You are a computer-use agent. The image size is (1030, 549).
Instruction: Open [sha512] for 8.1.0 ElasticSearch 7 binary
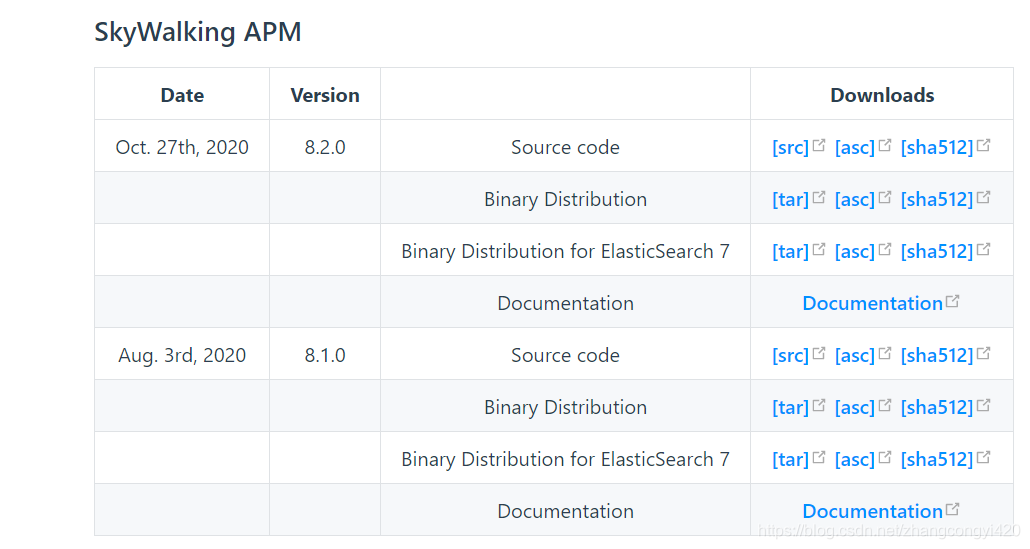click(937, 459)
